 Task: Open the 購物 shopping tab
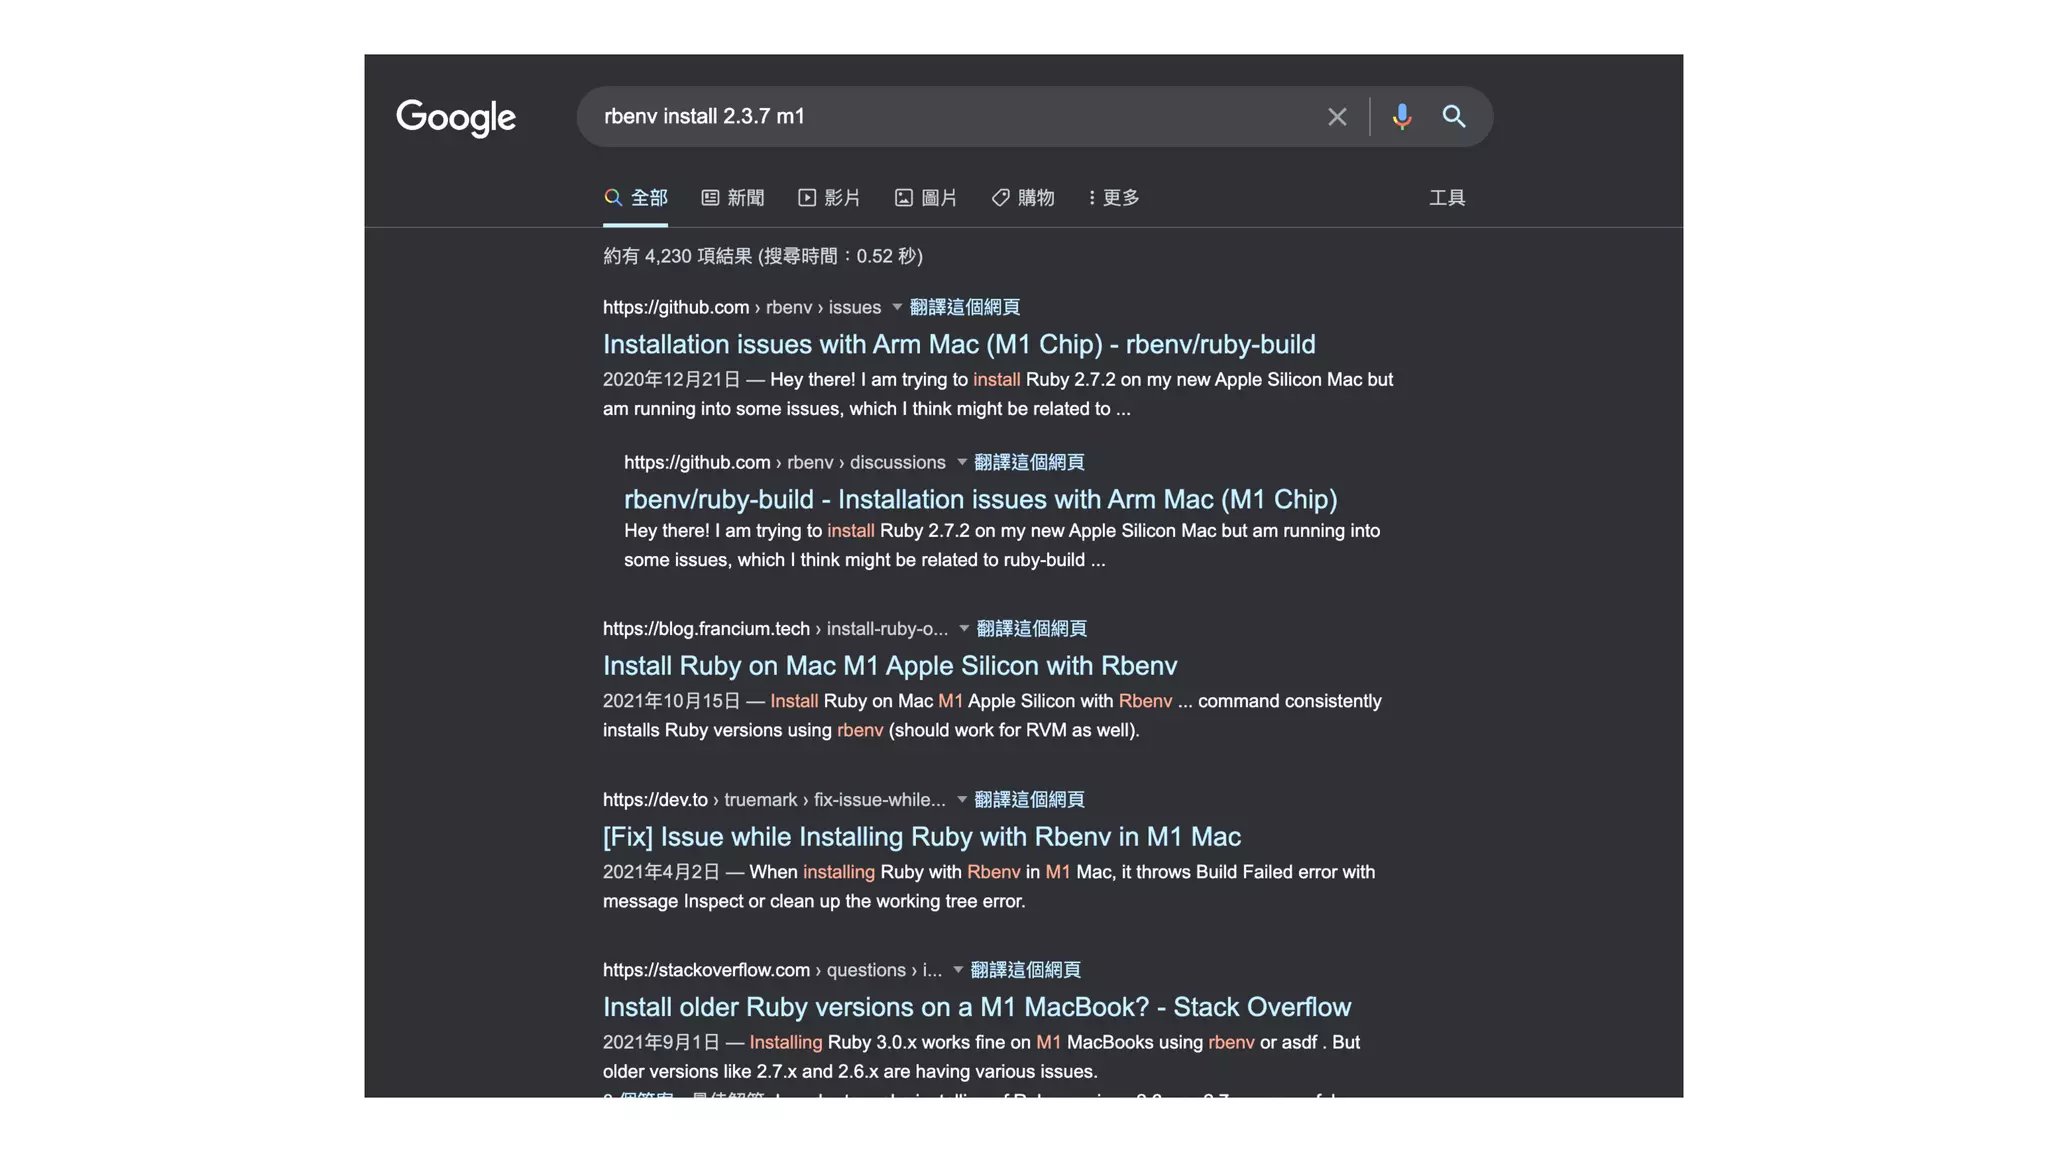pos(1023,198)
